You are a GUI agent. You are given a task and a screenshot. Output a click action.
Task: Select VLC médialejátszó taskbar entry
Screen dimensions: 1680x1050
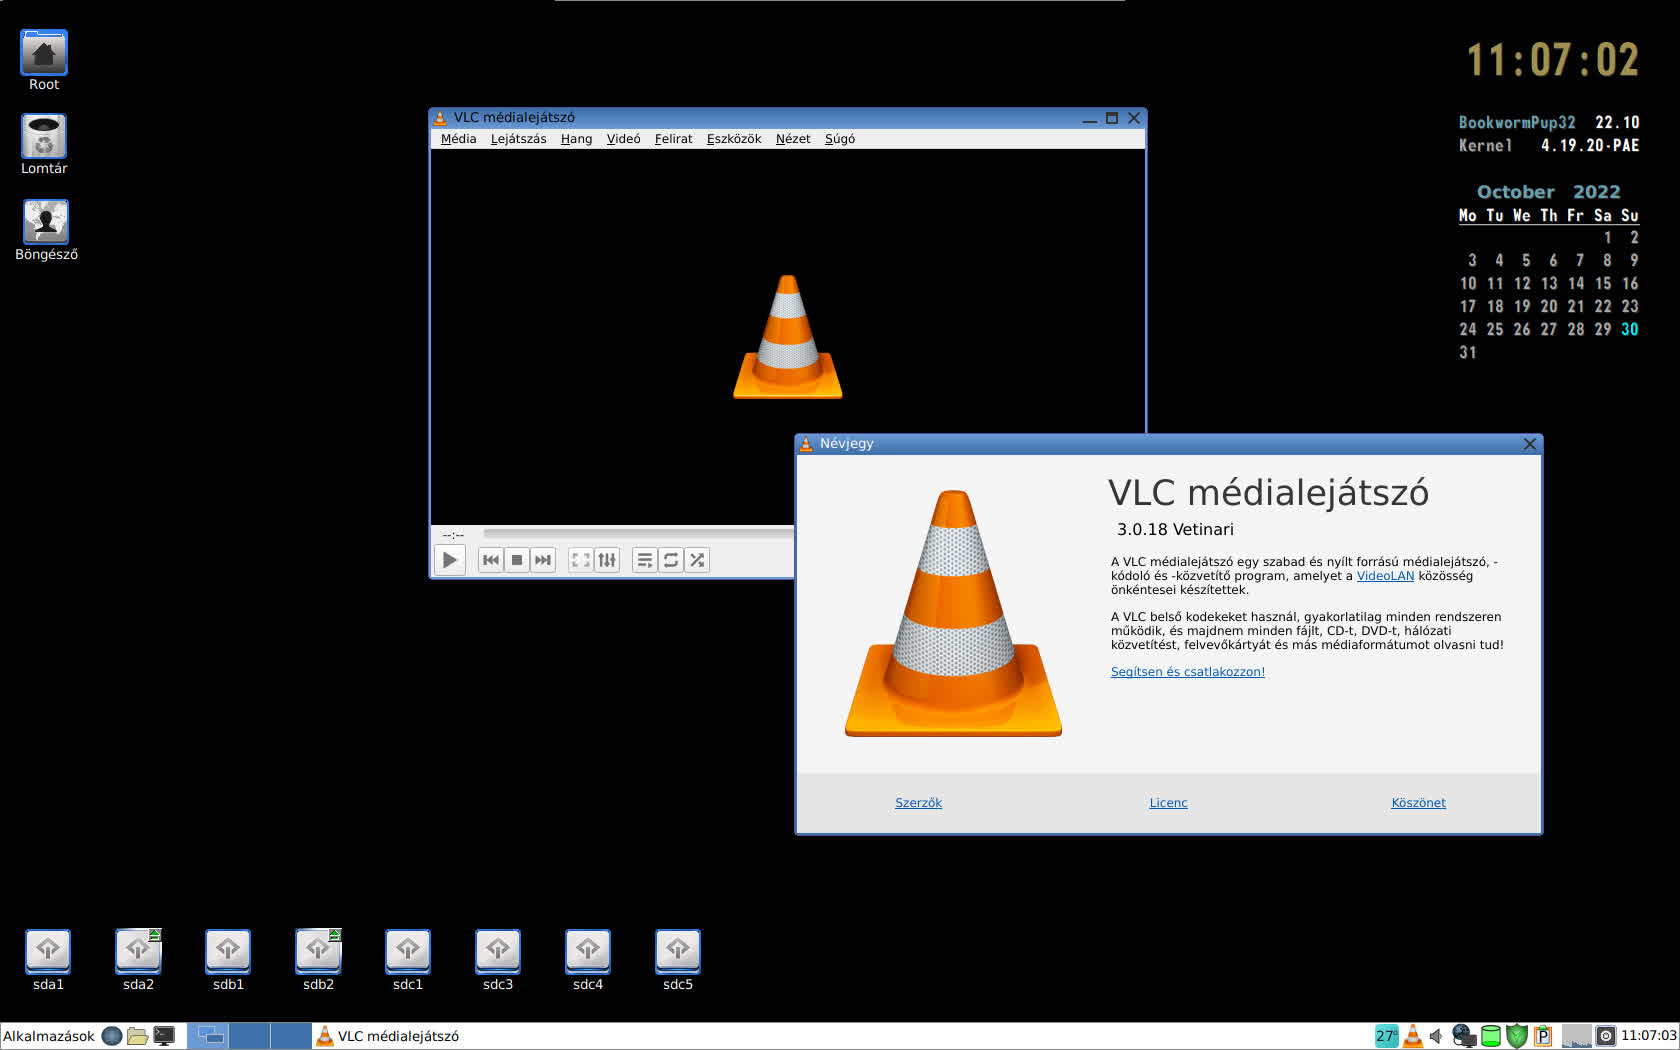click(388, 1036)
